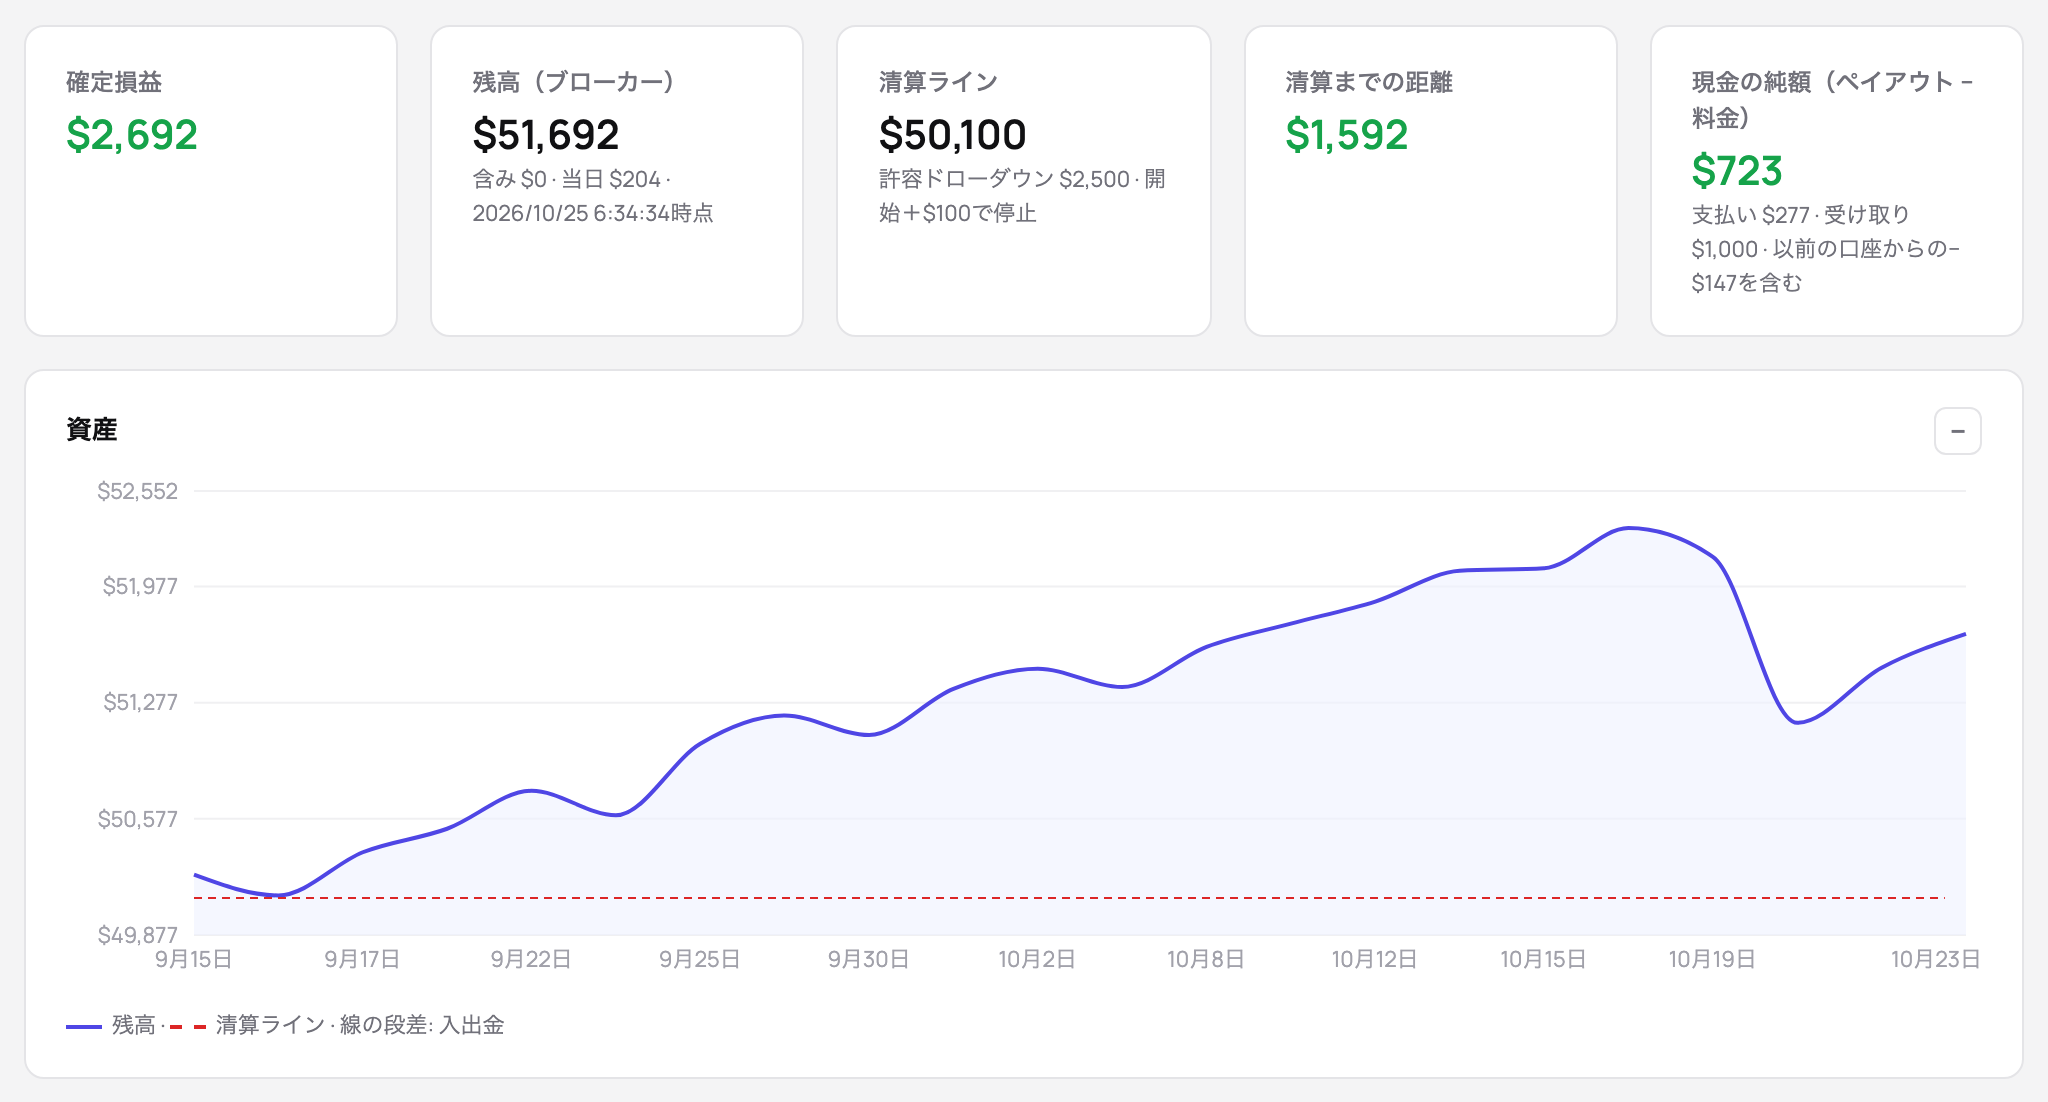This screenshot has width=2048, height=1102.
Task: Click the 残高（ブローカー） card title
Action: tap(574, 82)
